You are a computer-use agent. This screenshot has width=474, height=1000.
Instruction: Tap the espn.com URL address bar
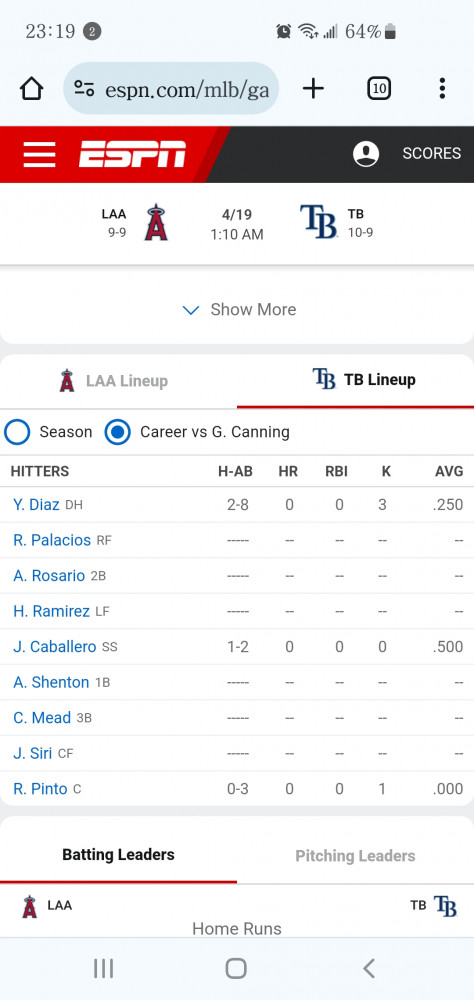[171, 89]
